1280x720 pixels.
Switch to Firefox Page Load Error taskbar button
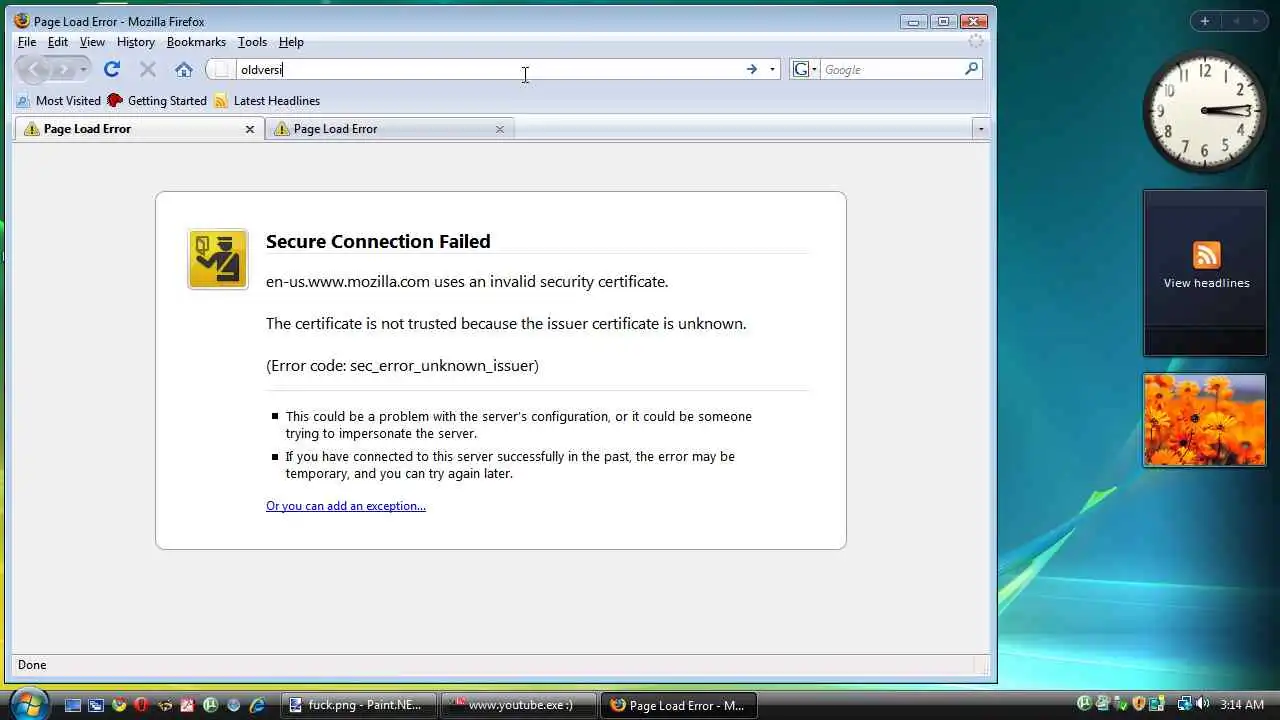(679, 705)
